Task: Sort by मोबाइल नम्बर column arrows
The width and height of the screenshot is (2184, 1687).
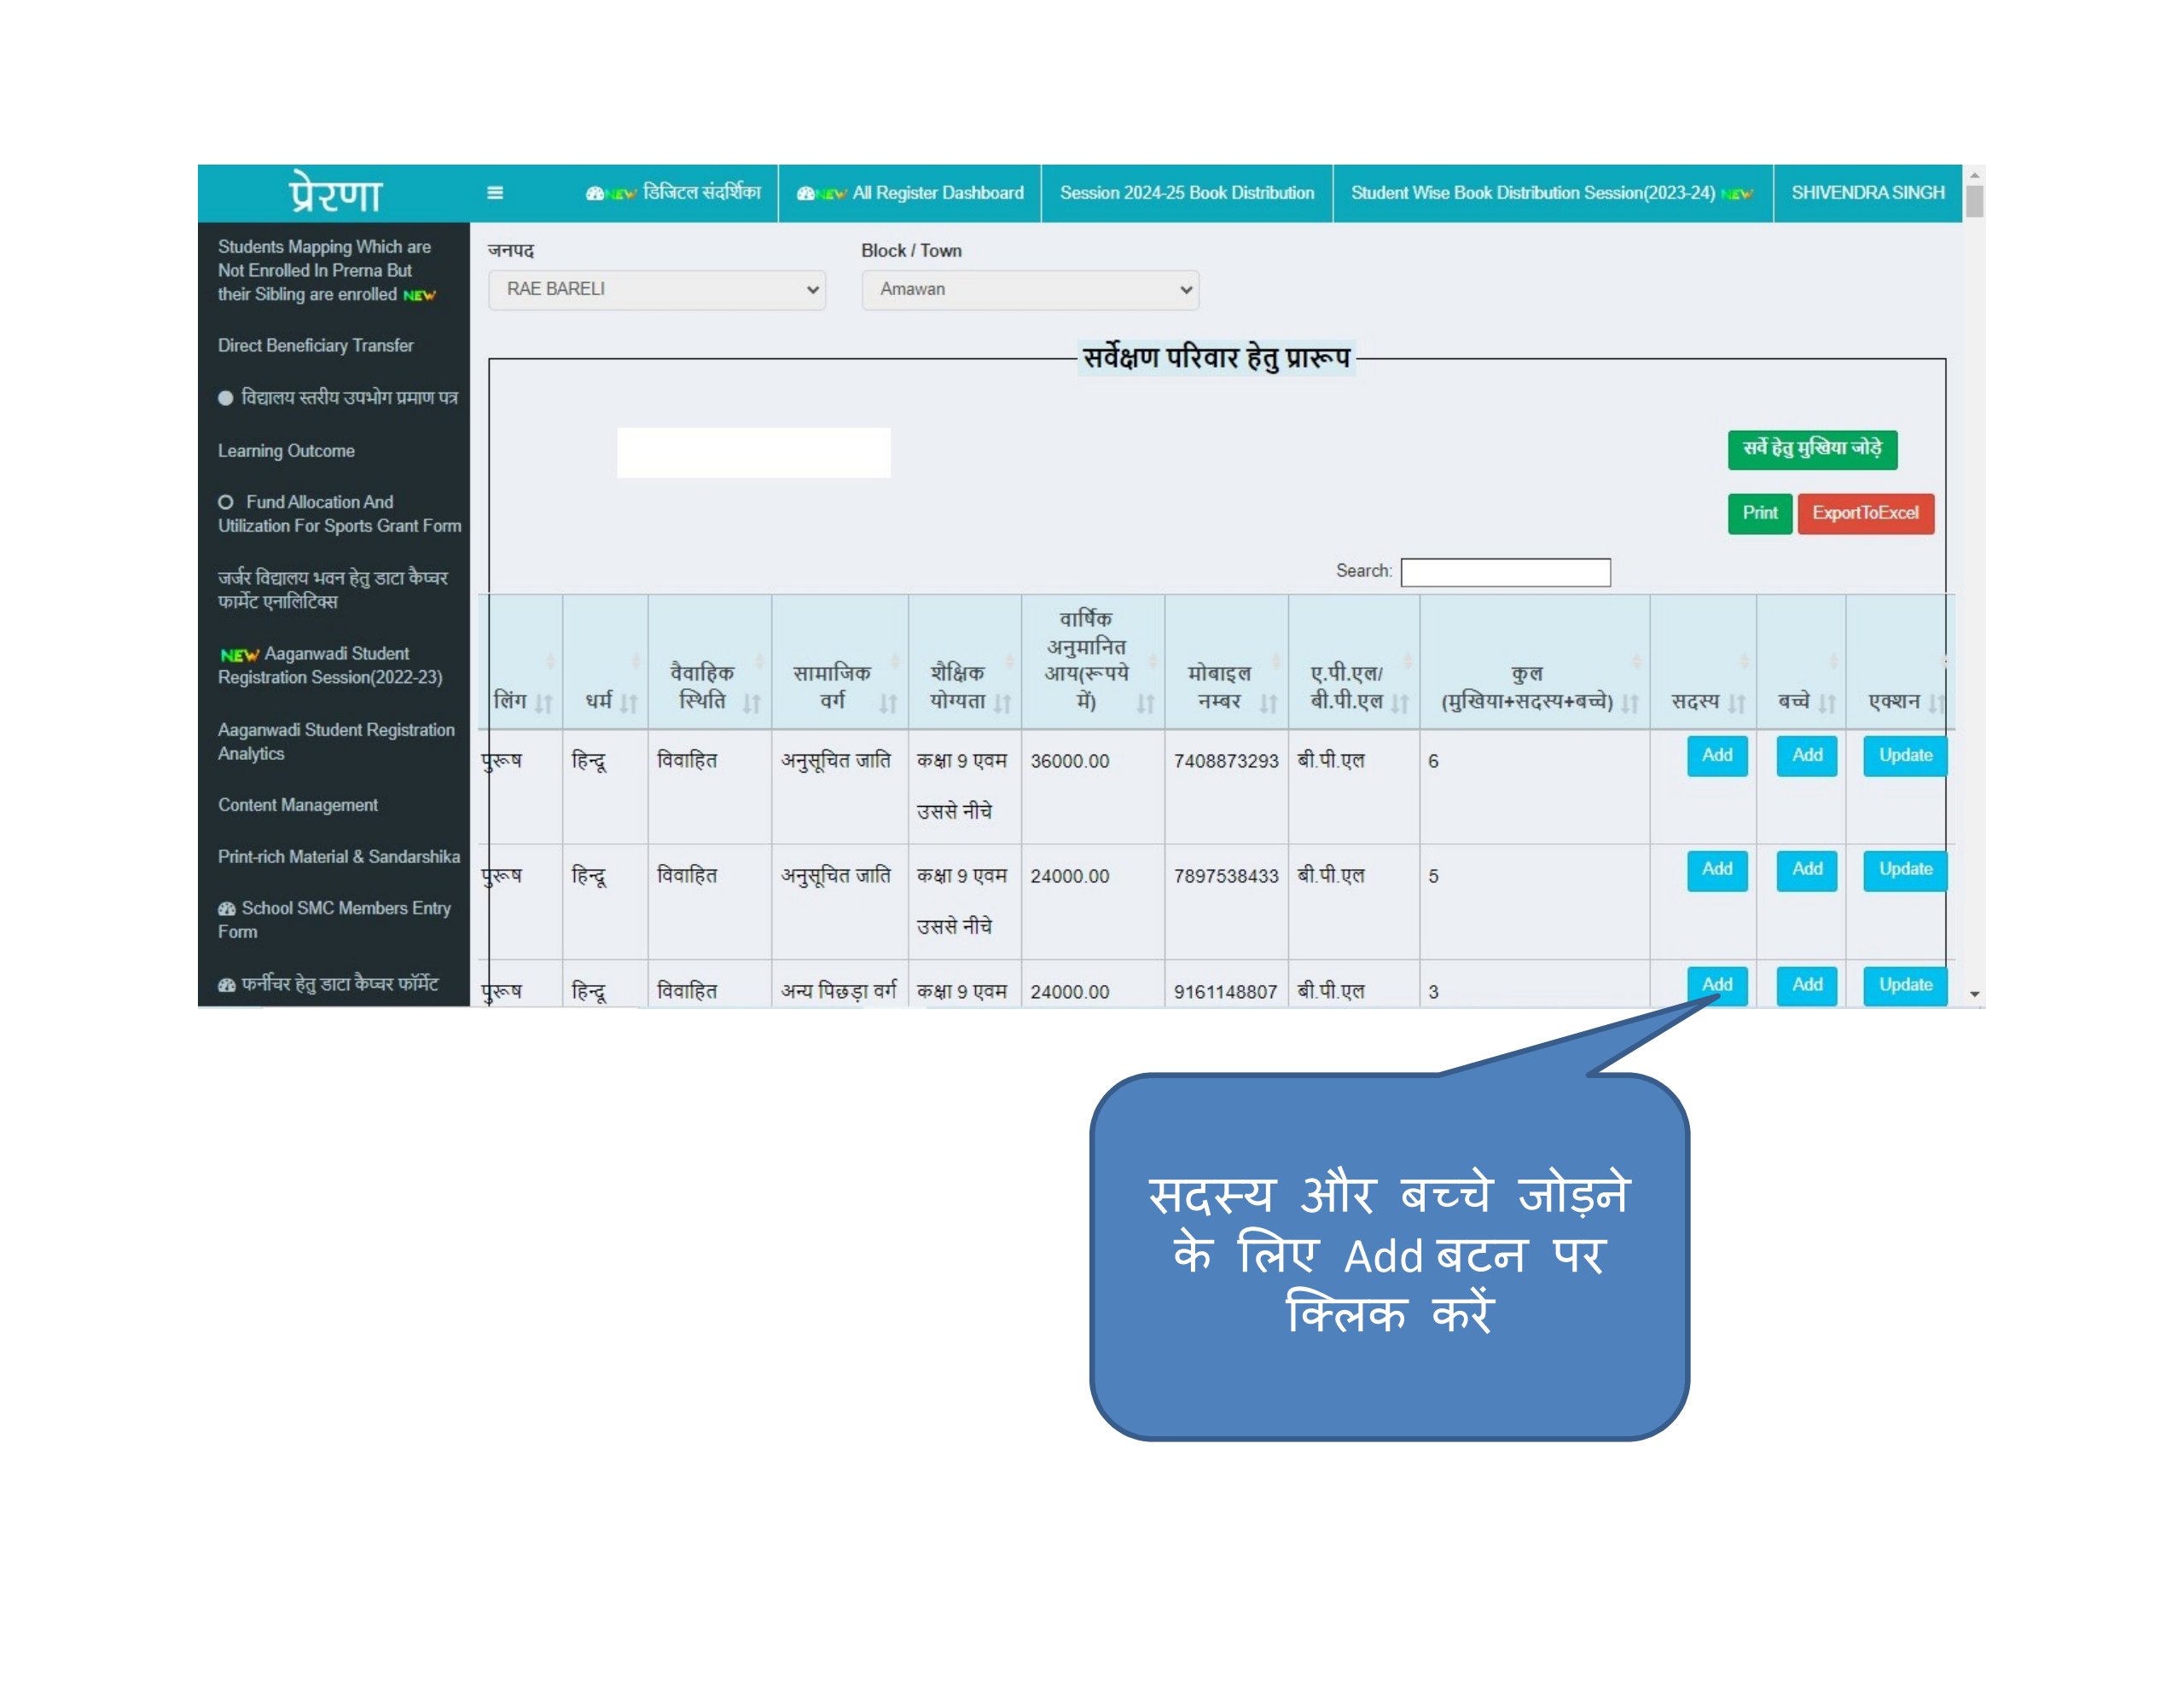Action: pyautogui.click(x=1269, y=703)
